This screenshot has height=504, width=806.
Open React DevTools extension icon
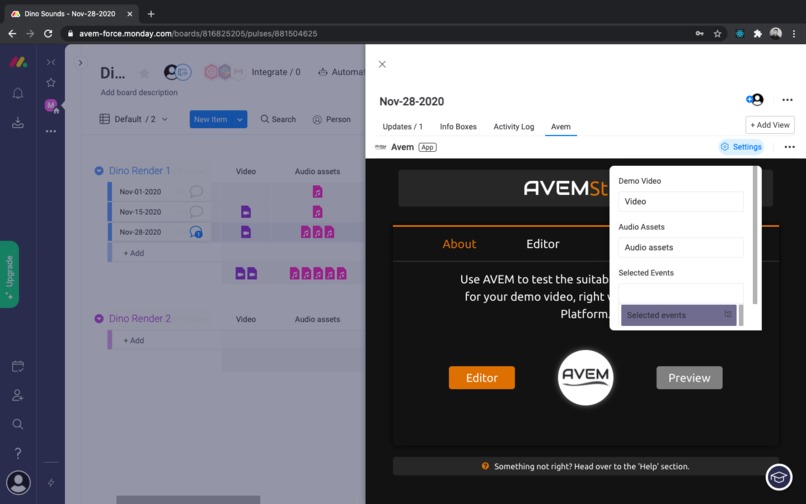(740, 34)
